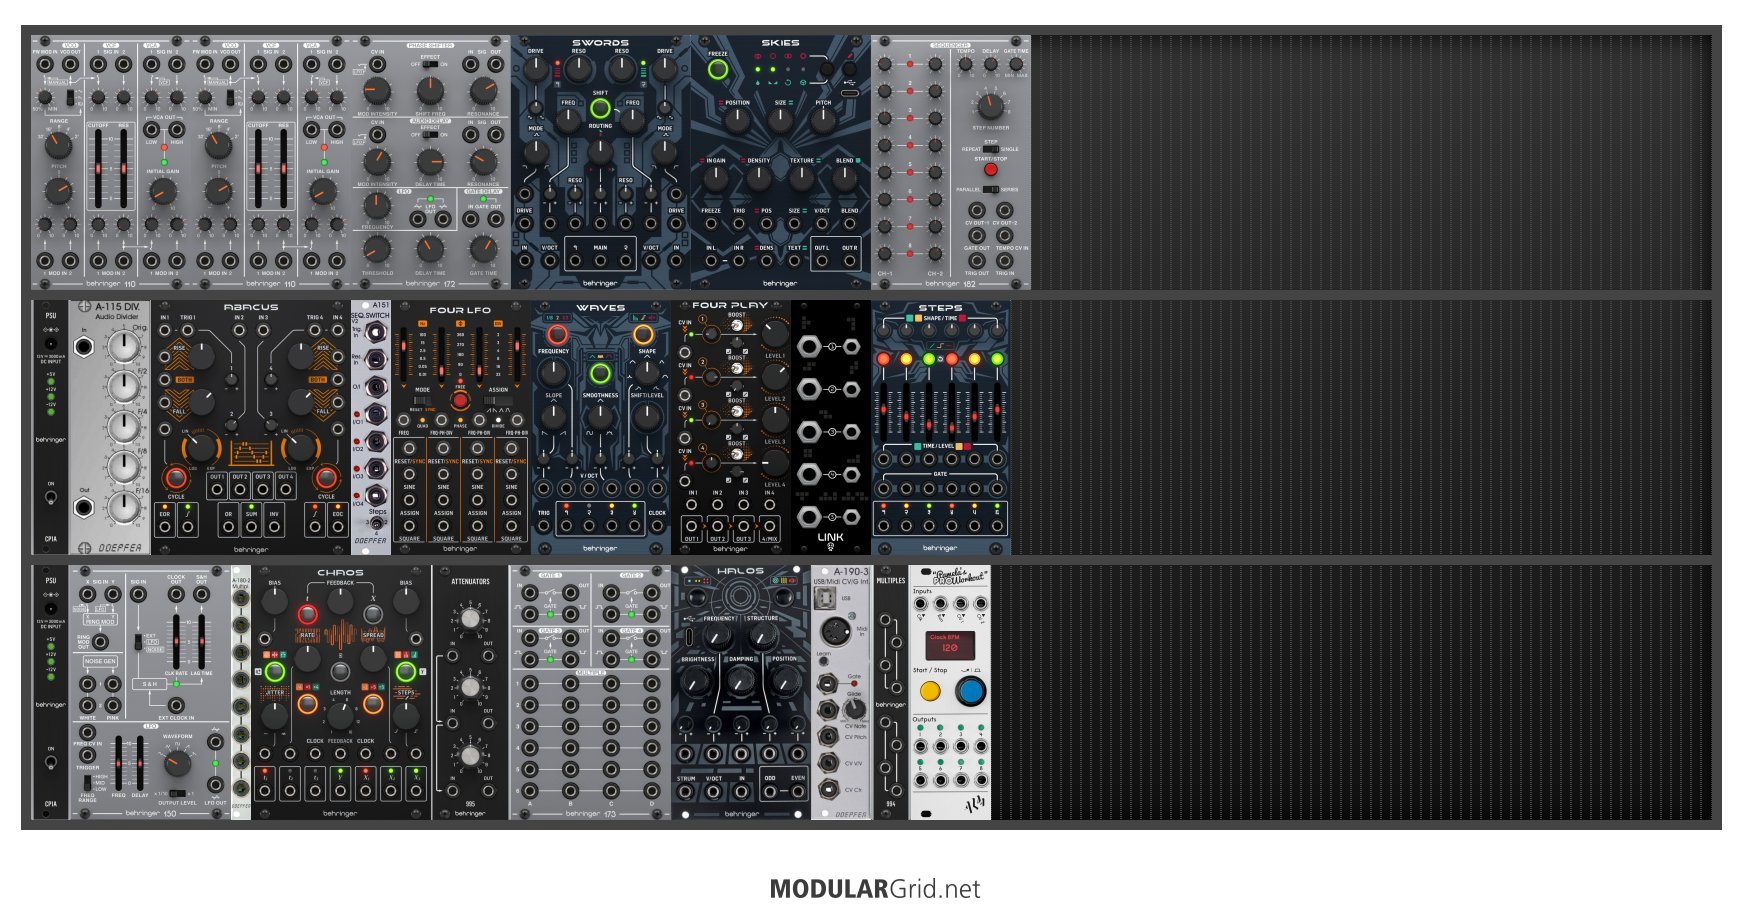1752x910 pixels.
Task: Click the Glide knob on the A-190-3
Action: (853, 708)
